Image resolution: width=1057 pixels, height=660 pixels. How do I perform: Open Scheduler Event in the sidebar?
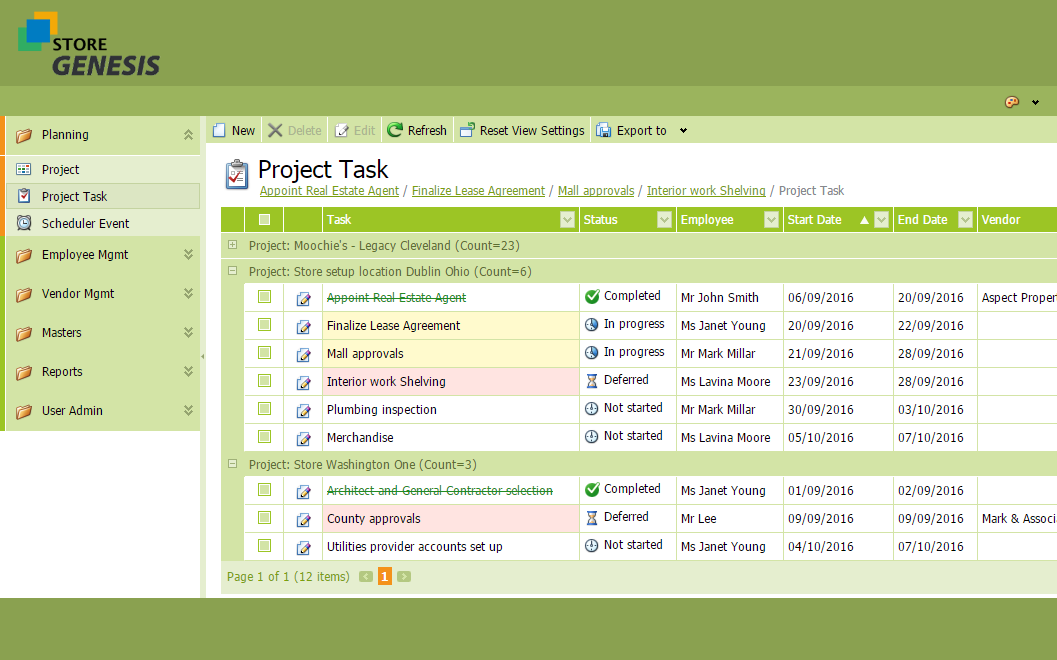coord(85,224)
